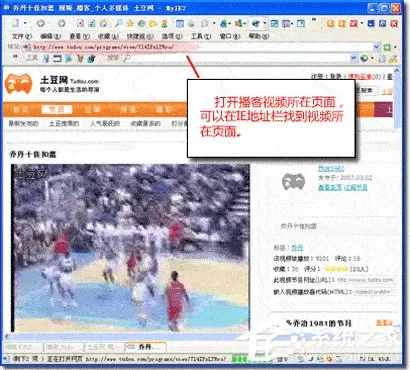
Task: Click the search engine globe icon
Action: click(364, 59)
